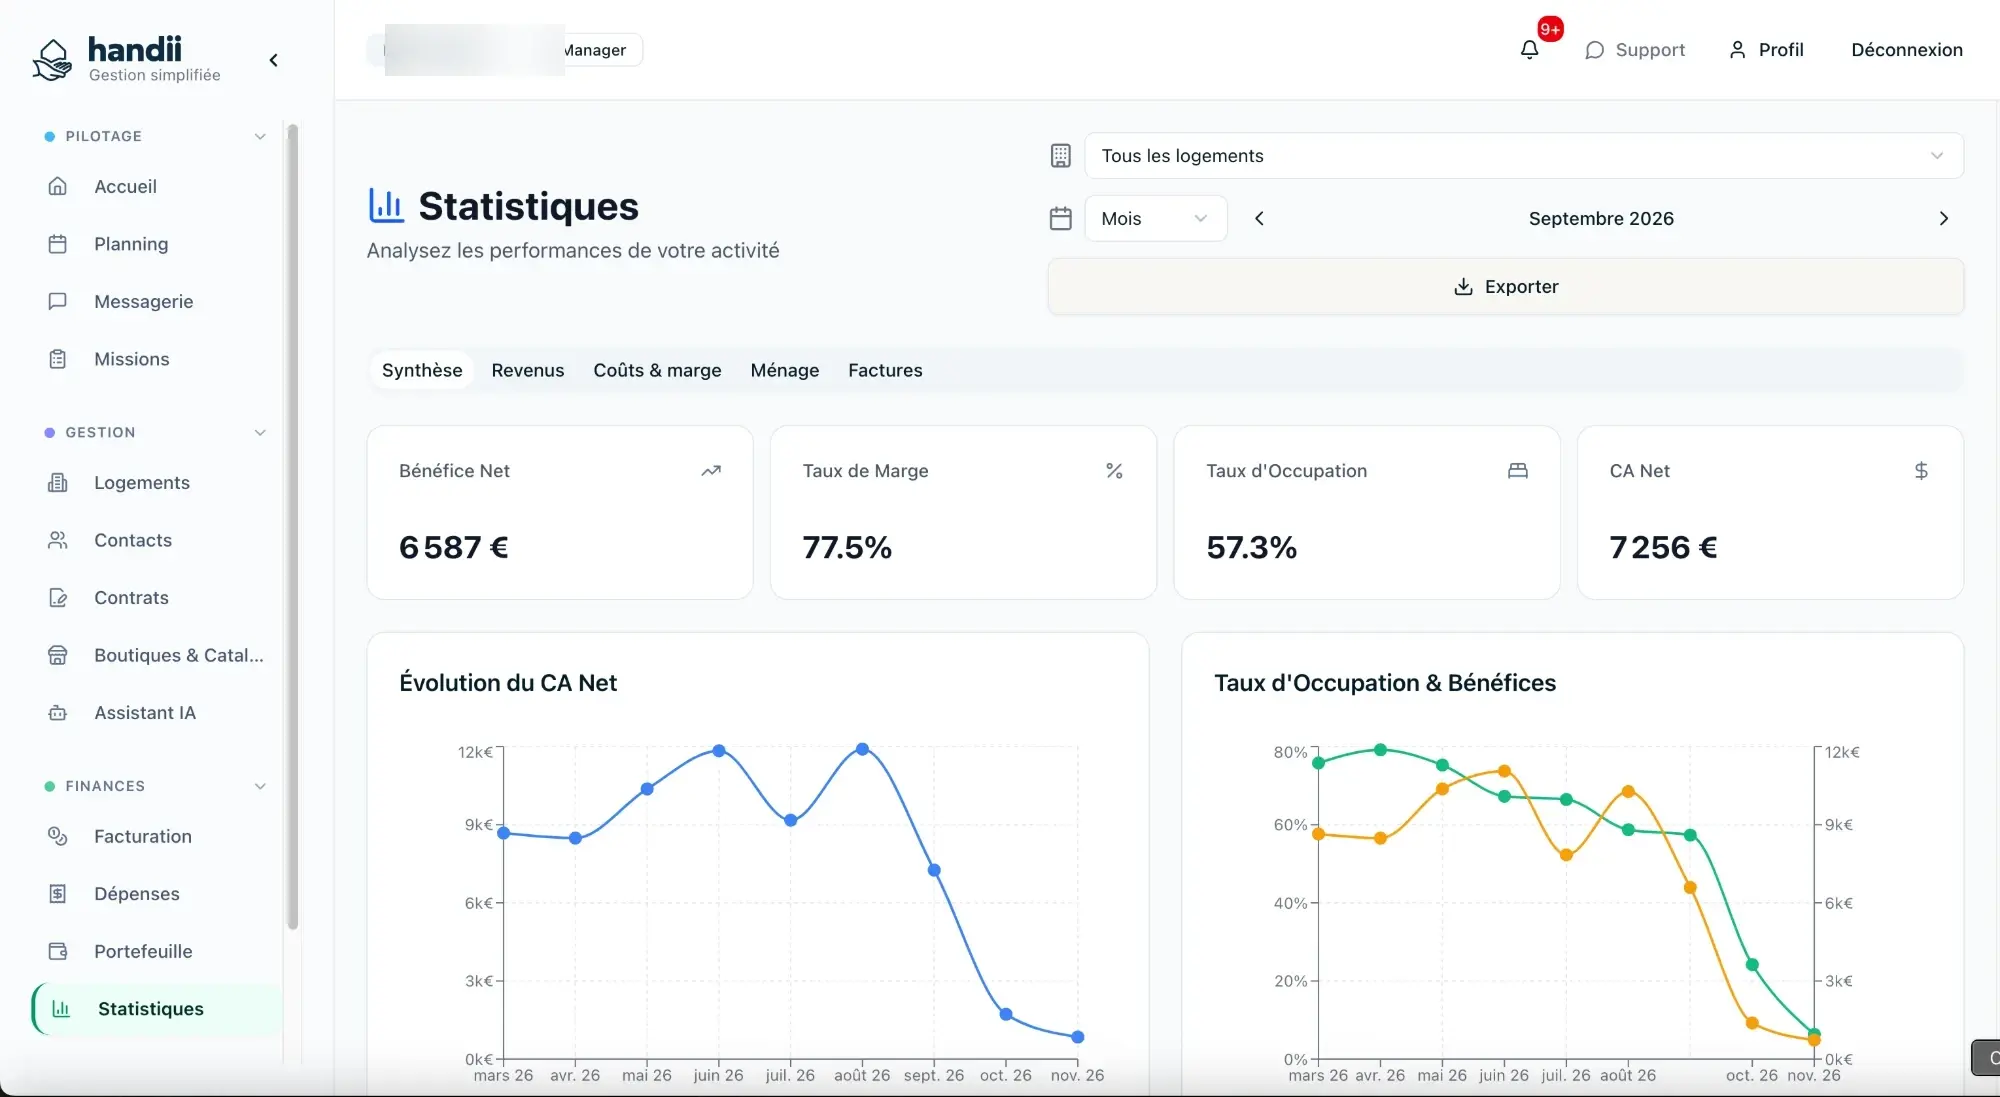This screenshot has width=2000, height=1097.
Task: Switch to the Ménage tab
Action: coord(785,370)
